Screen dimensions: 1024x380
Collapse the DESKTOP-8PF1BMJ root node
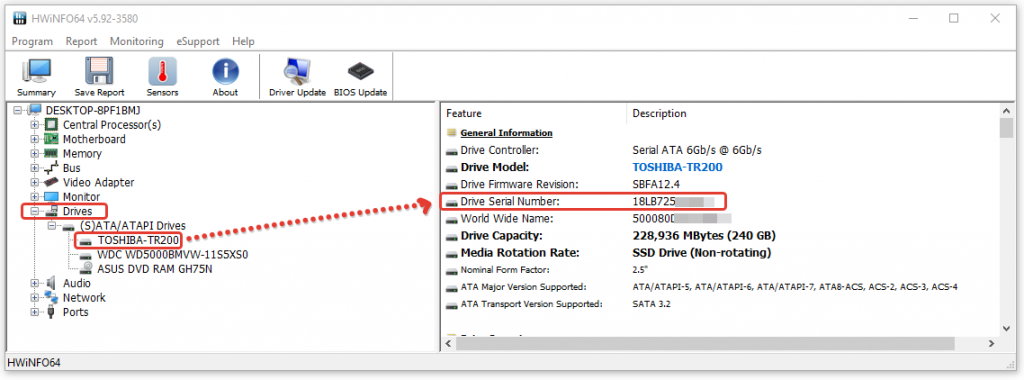pos(17,110)
